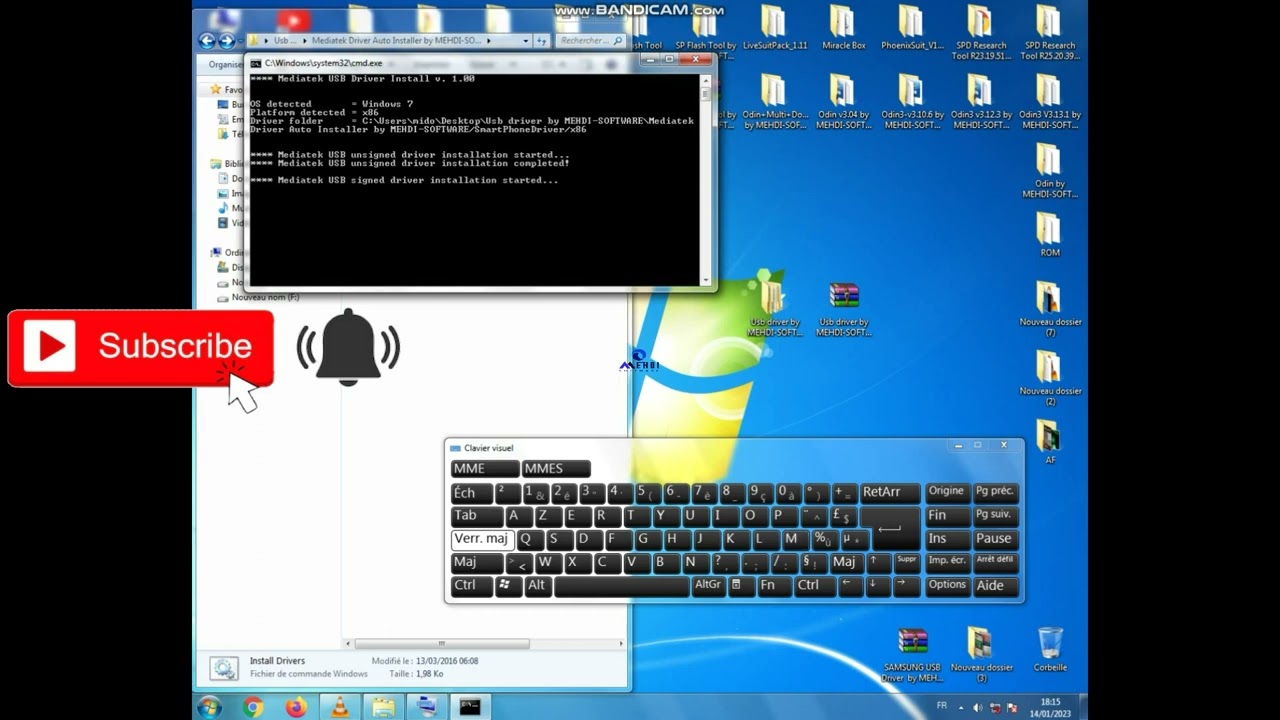This screenshot has width=1280, height=720.
Task: Select SPD Research Tool R25.20.39 folder
Action: point(1048,32)
